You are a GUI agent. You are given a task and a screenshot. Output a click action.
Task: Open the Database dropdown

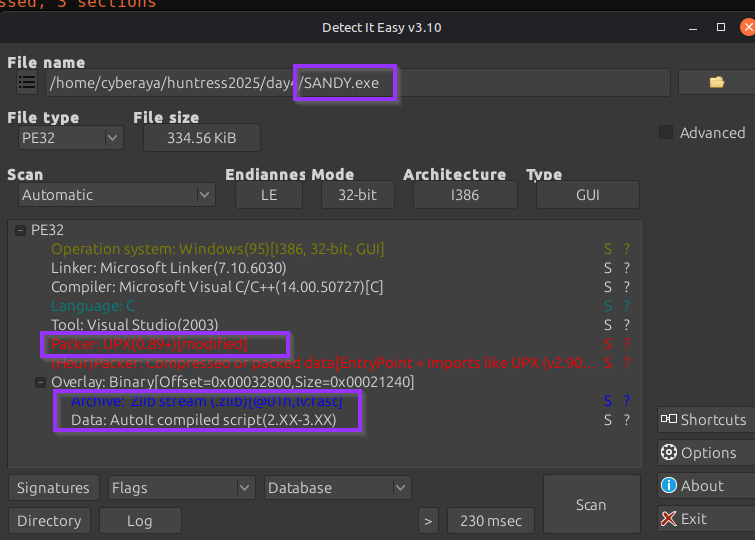338,487
